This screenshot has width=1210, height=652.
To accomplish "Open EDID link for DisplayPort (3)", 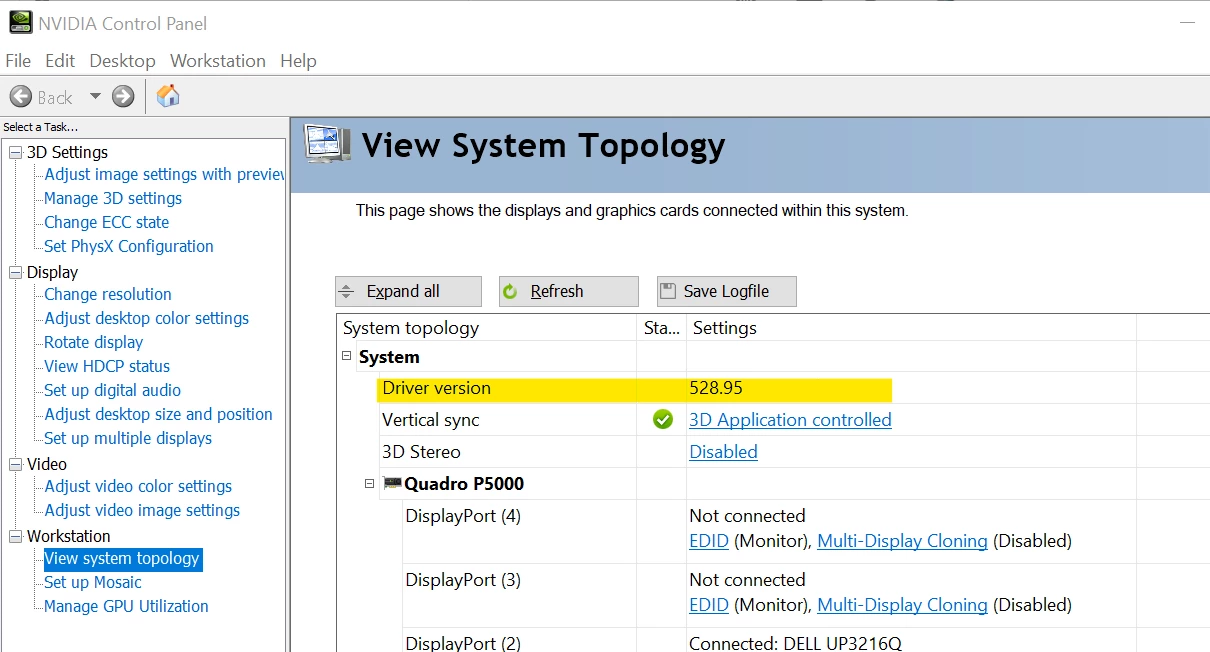I will (709, 605).
